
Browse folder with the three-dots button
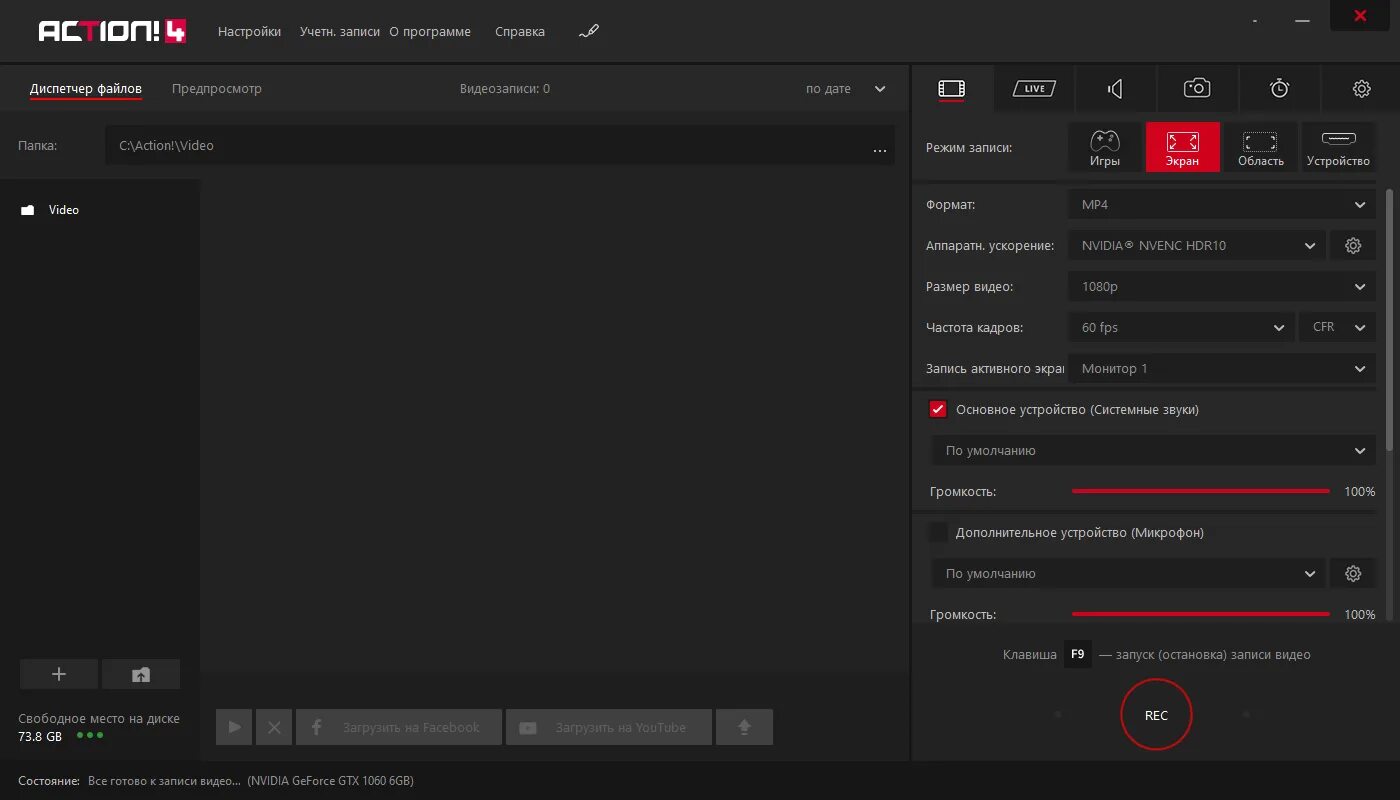(880, 149)
